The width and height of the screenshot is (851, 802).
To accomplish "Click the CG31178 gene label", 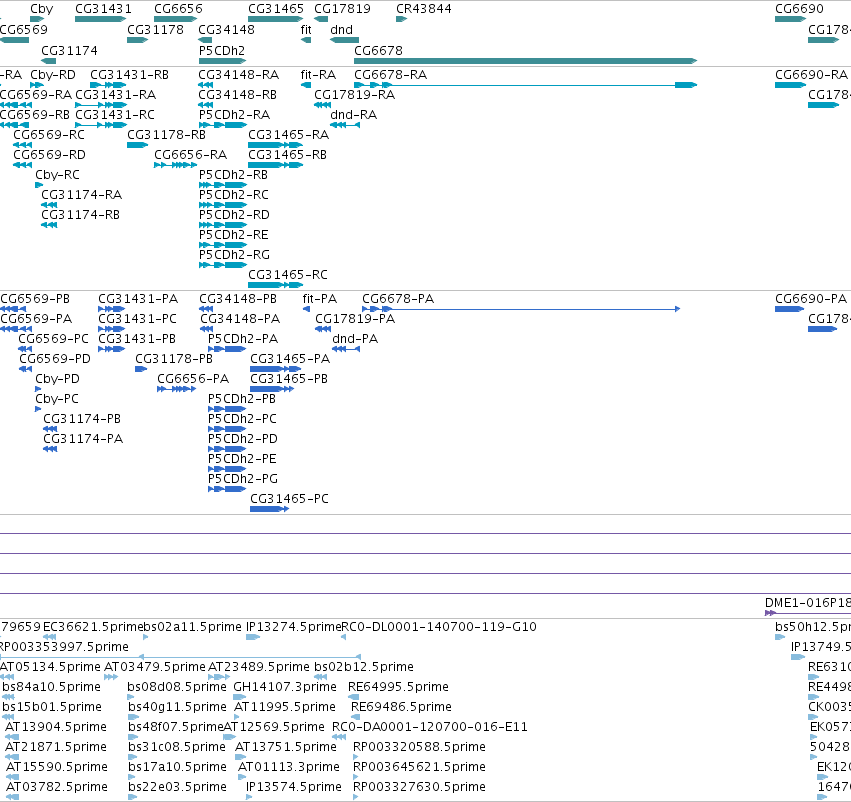I will click(x=155, y=30).
